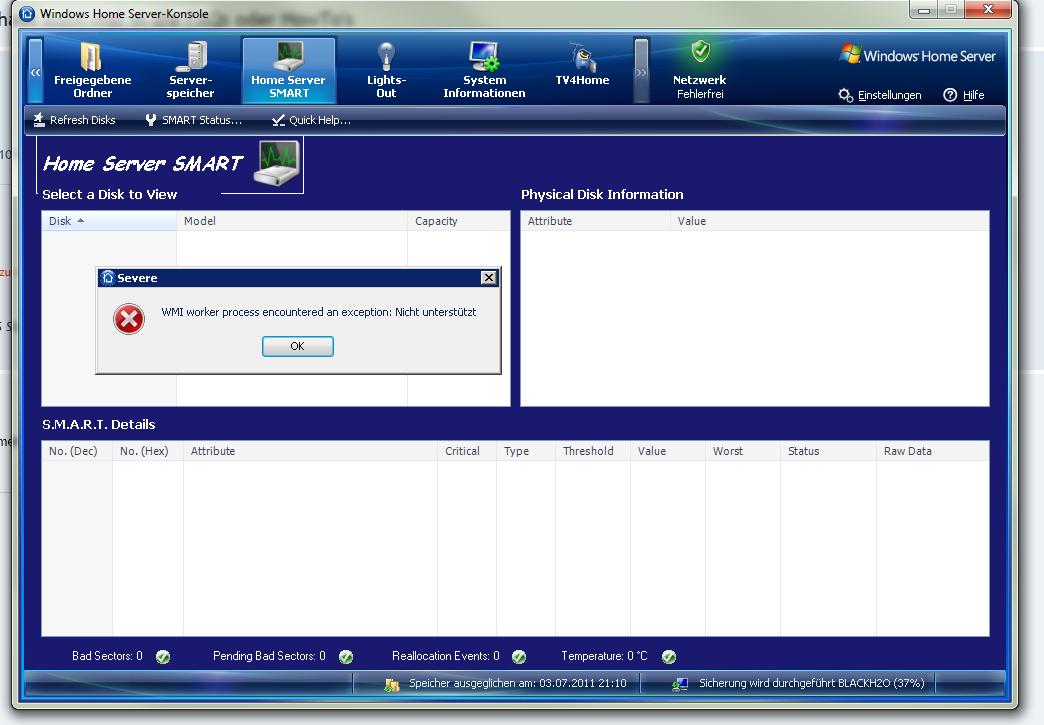Click the WMI worker process error message
The width and height of the screenshot is (1044, 725).
[319, 312]
